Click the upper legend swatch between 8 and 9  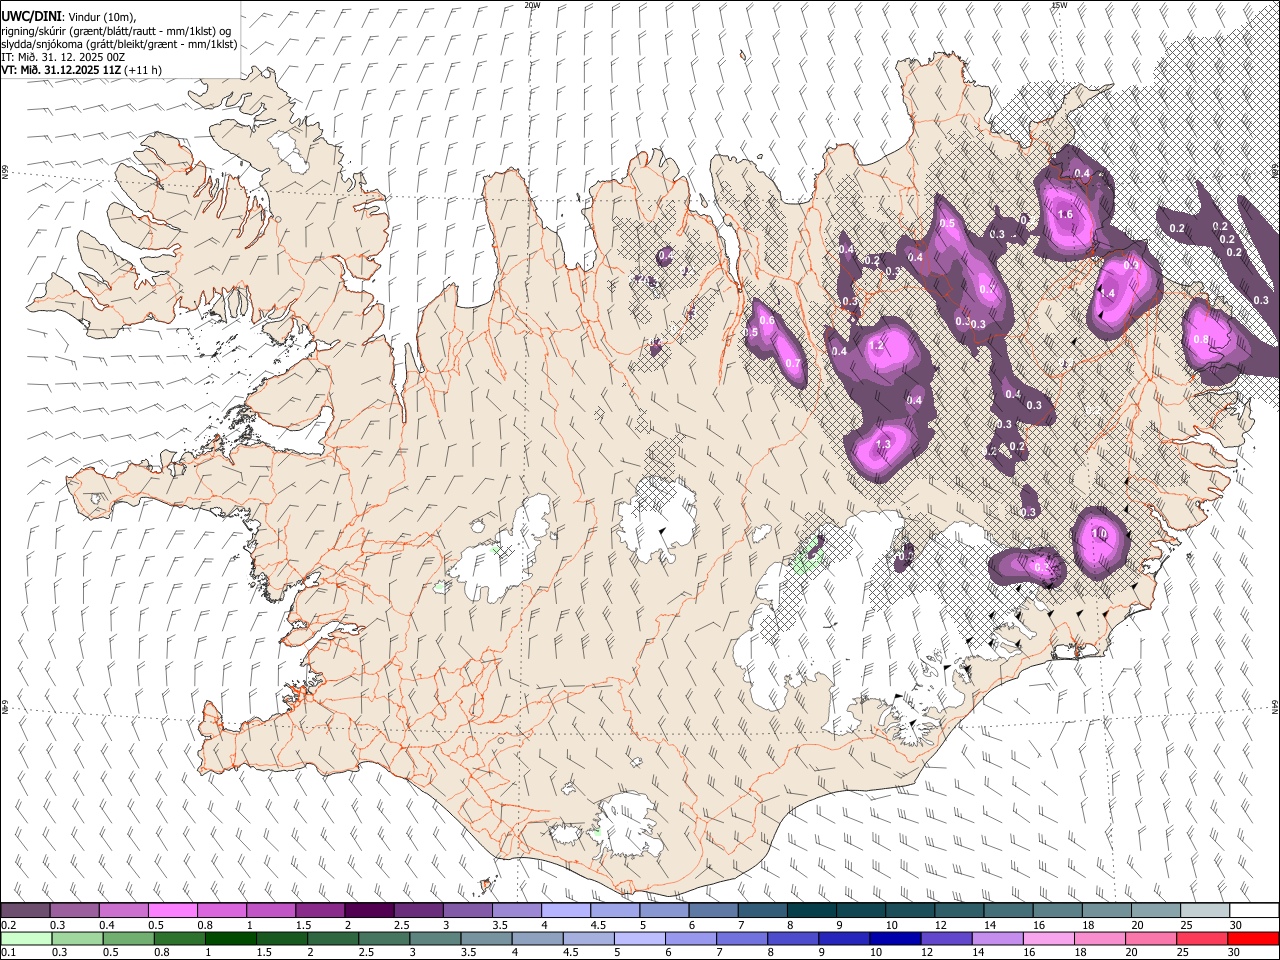[811, 911]
